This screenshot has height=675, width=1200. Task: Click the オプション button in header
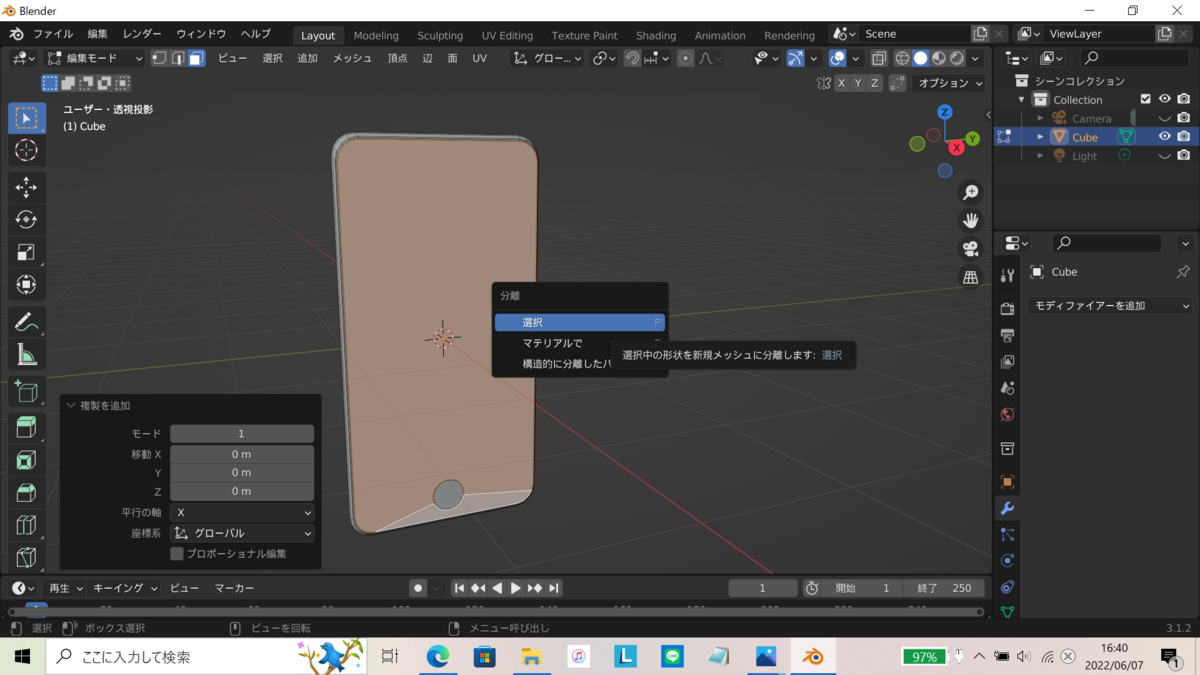click(x=950, y=83)
